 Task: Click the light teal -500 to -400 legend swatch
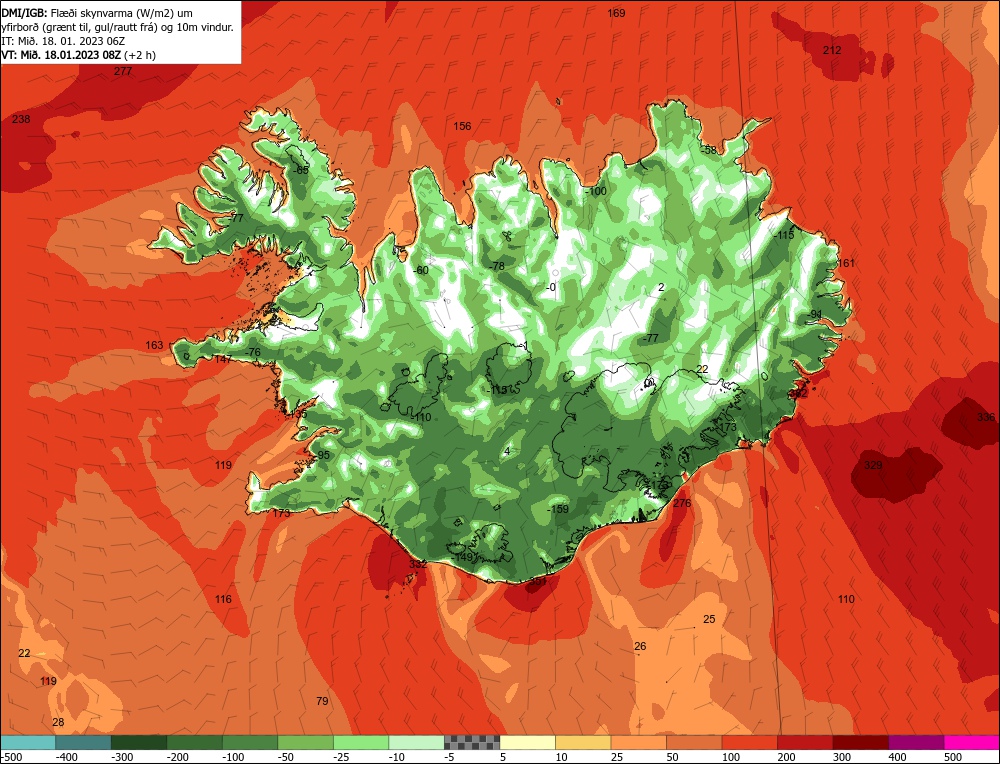28,742
